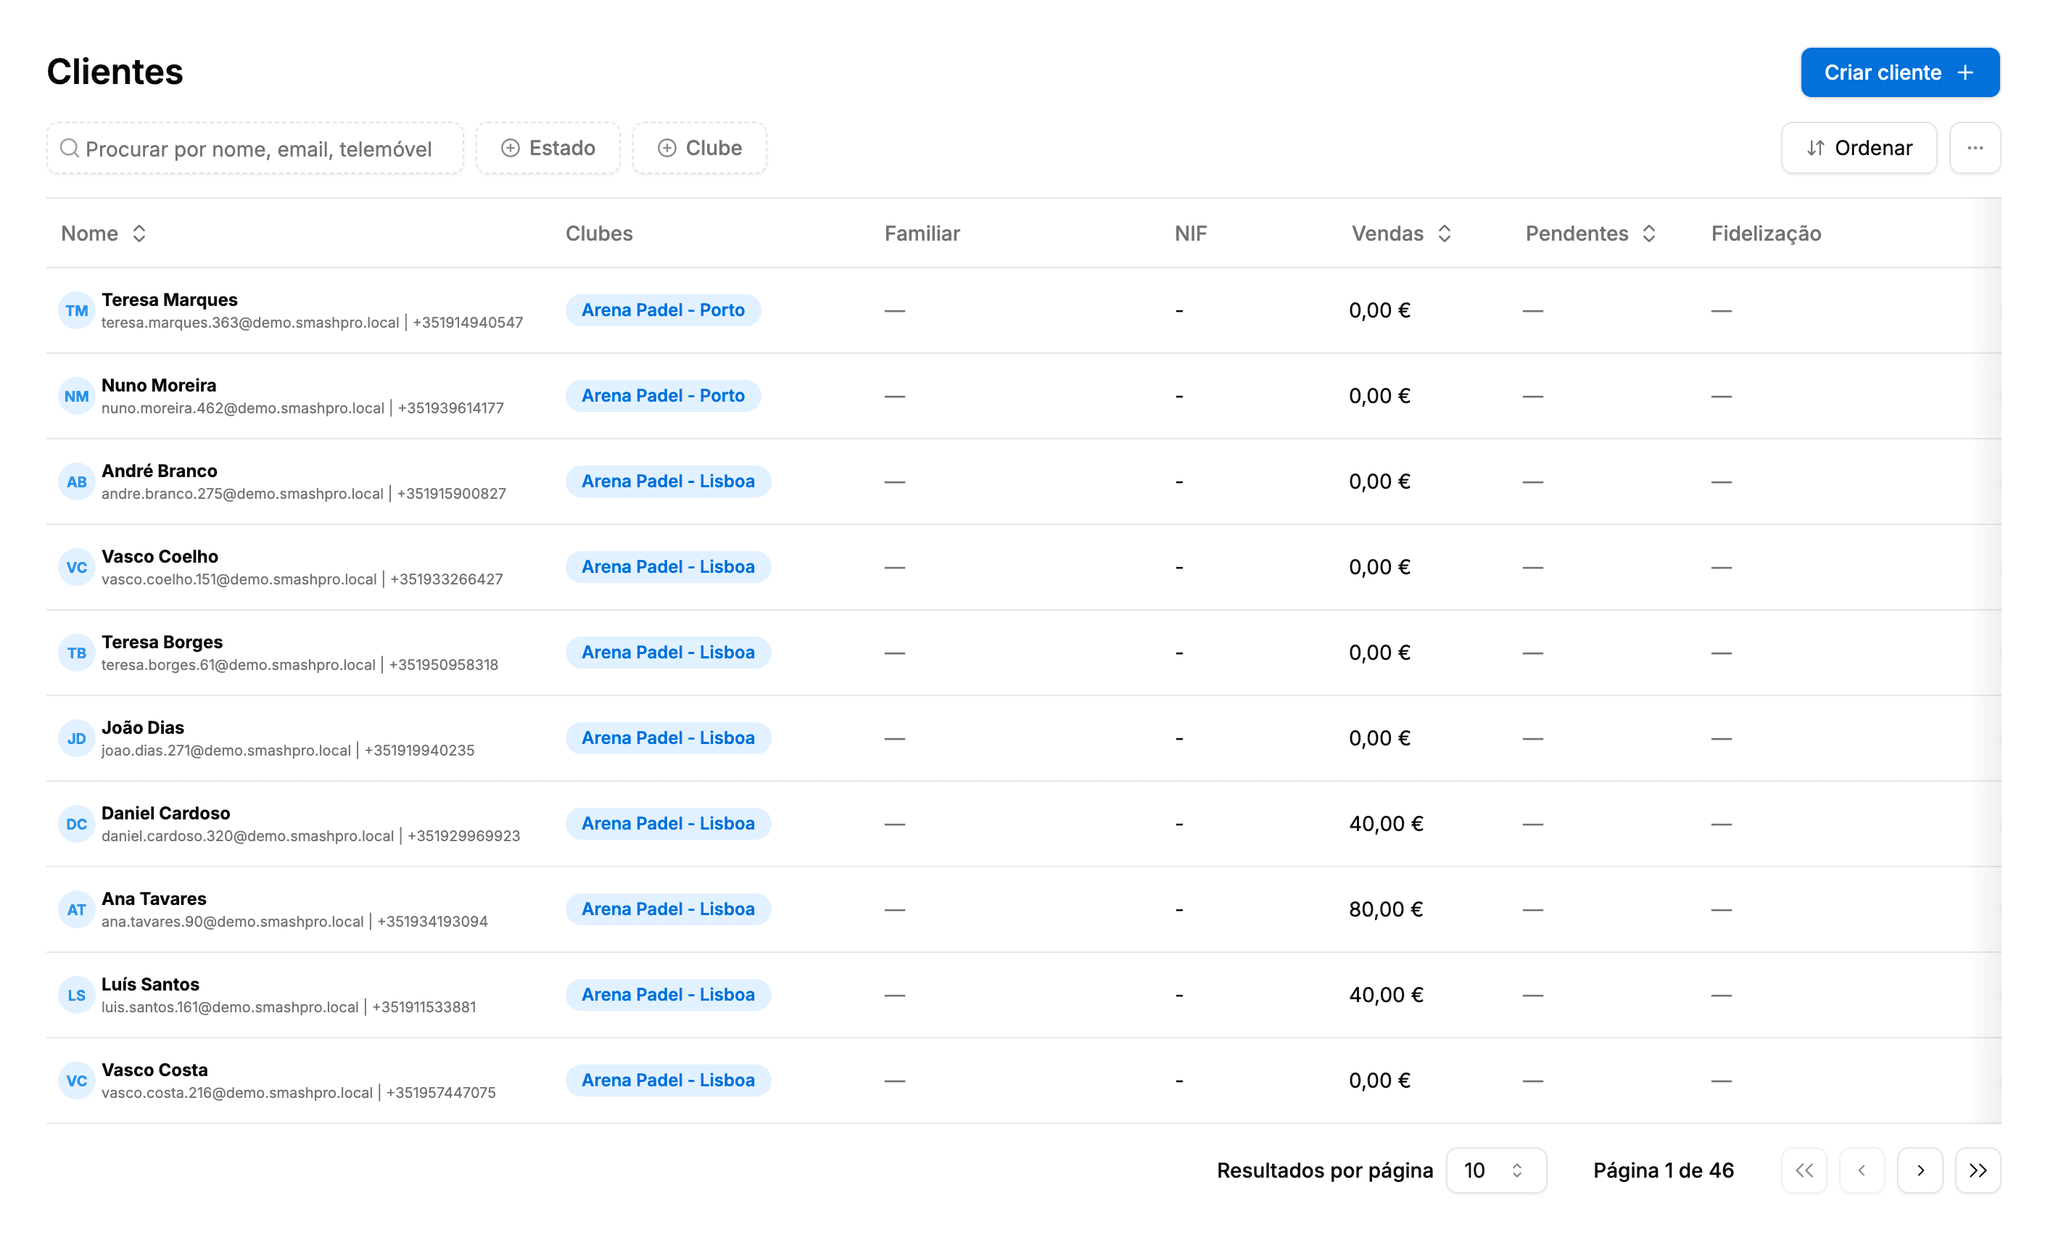This screenshot has width=2048, height=1253.
Task: Open the Ordenar sorting menu
Action: click(x=1859, y=148)
